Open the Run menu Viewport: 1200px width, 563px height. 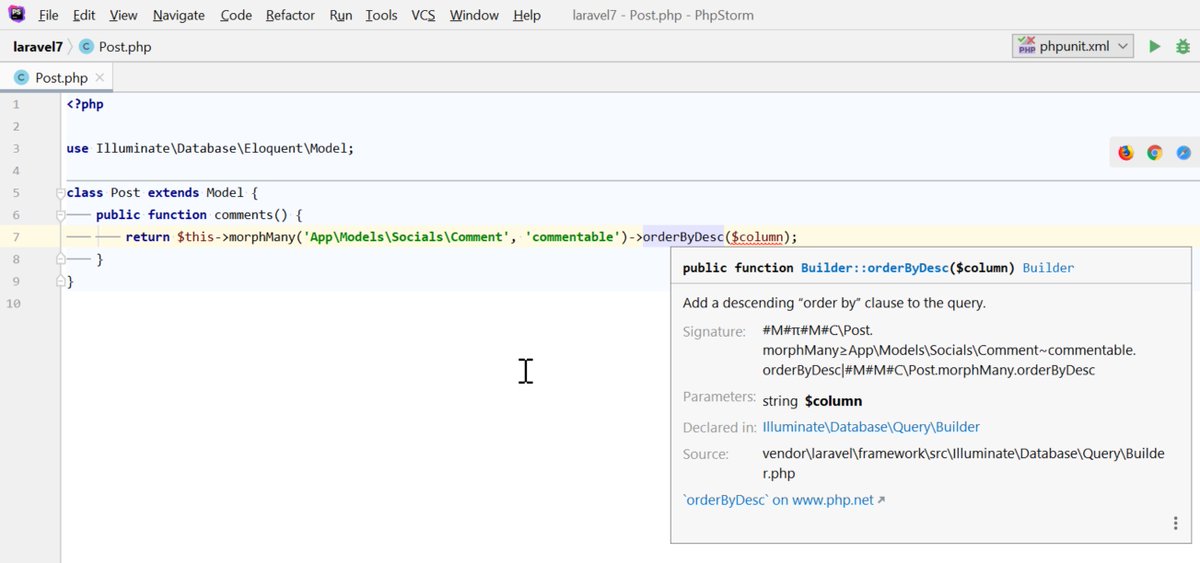point(341,15)
